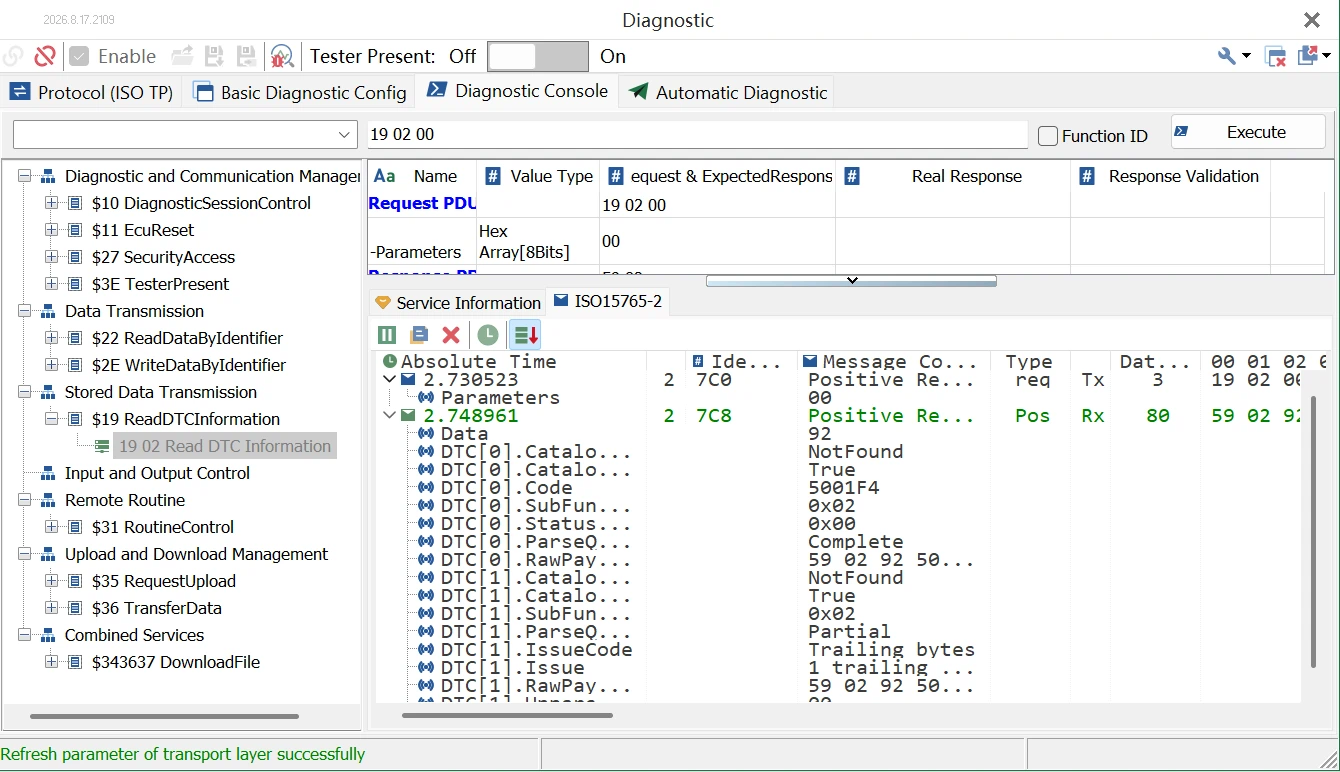This screenshot has height=772, width=1340.
Task: Click the grayed save-transfer icon before bug icon
Action: coord(246,56)
